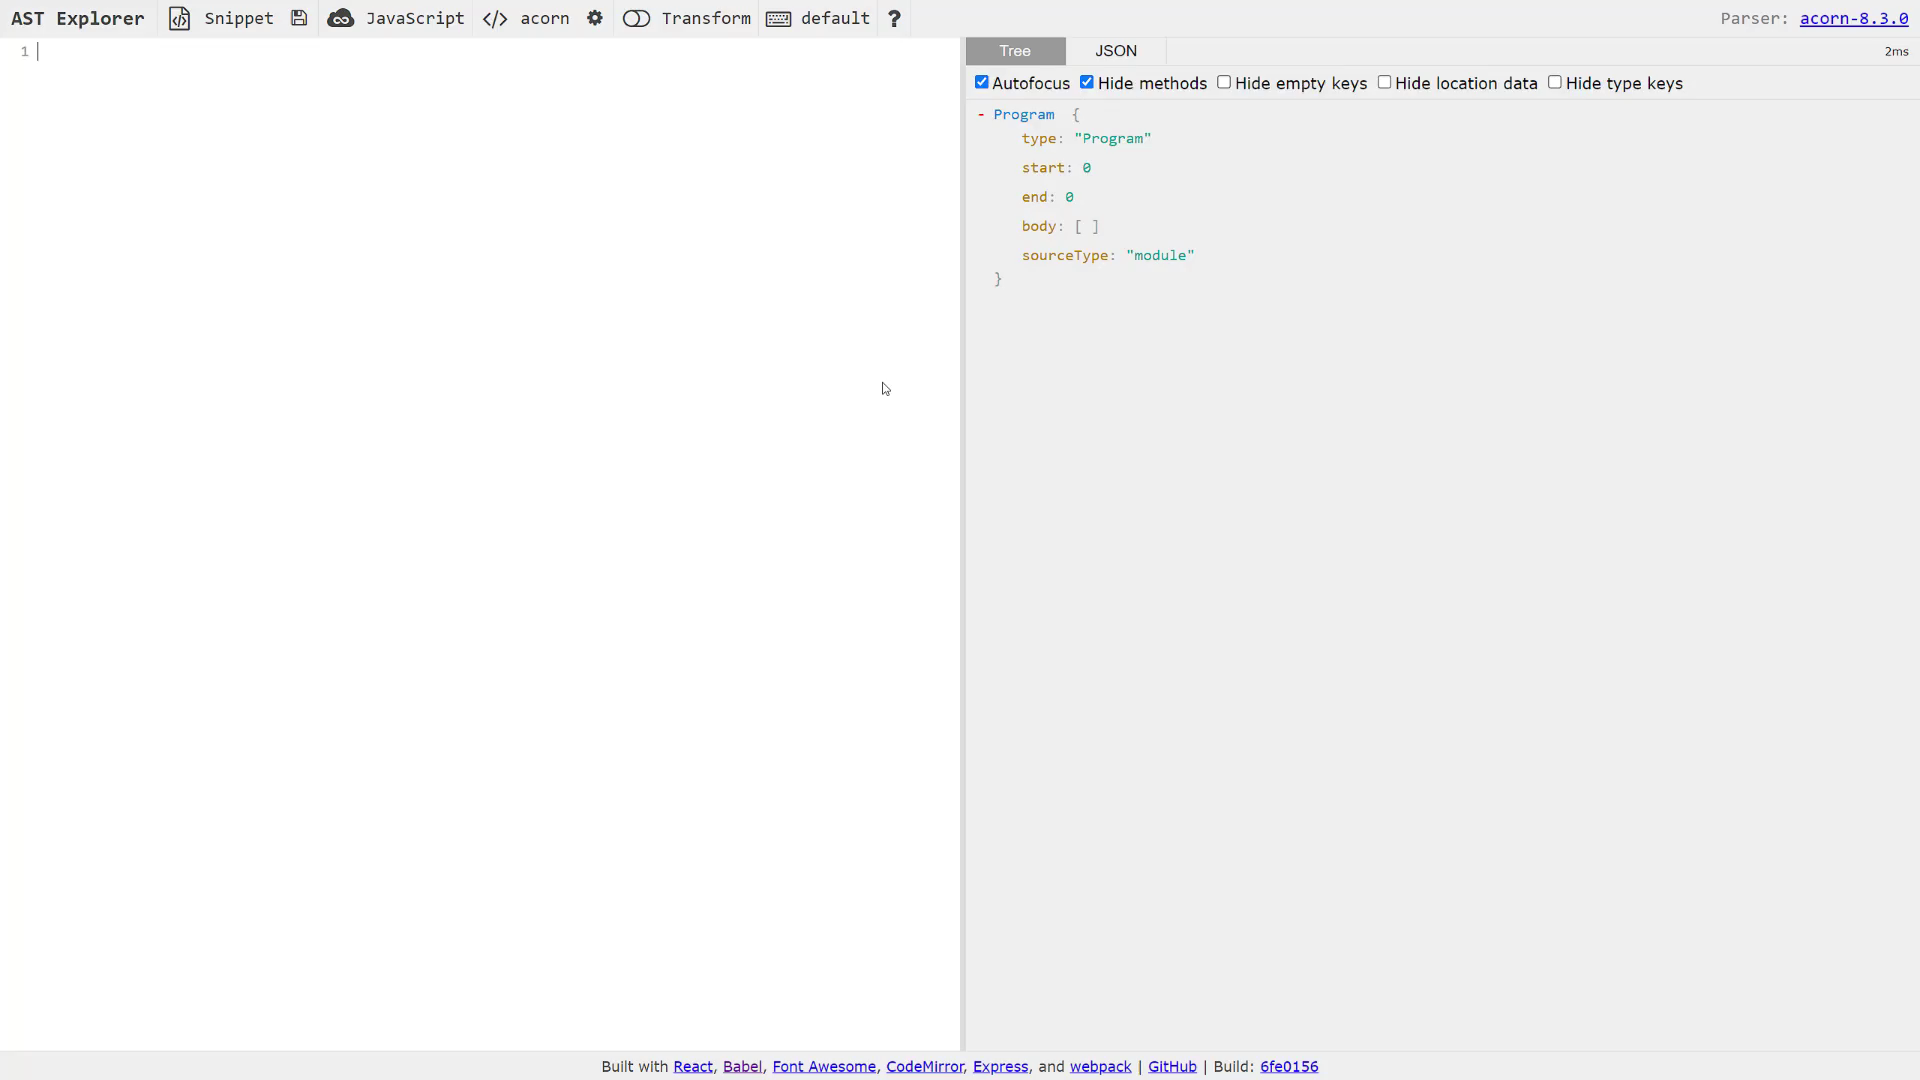Click the AST Explorer home icon
Image resolution: width=1920 pixels, height=1080 pixels.
pos(76,17)
